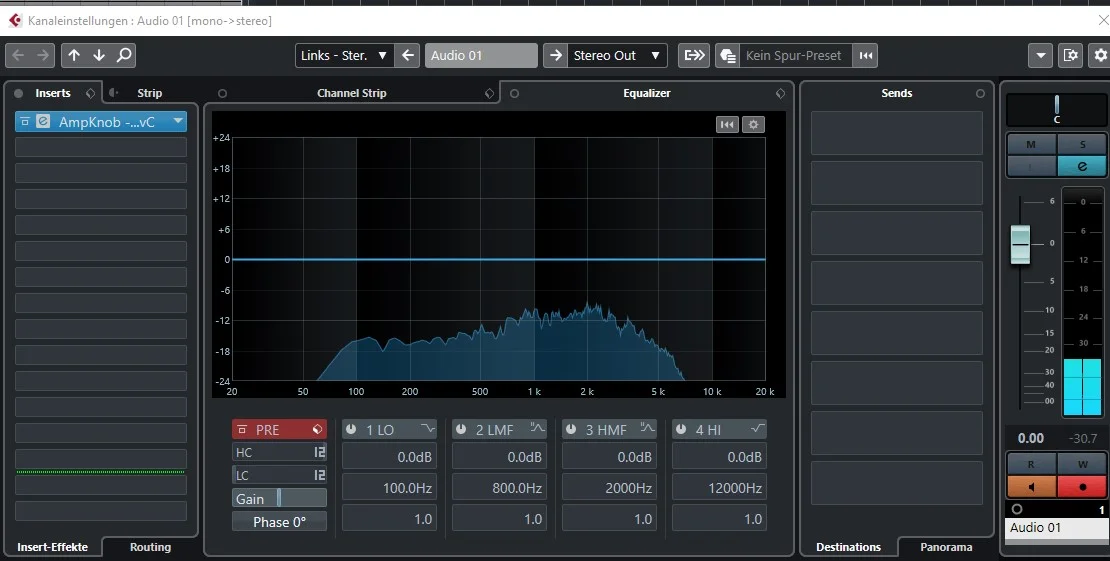Enable the 2 LMF EQ band
Image resolution: width=1110 pixels, height=561 pixels.
(x=461, y=429)
